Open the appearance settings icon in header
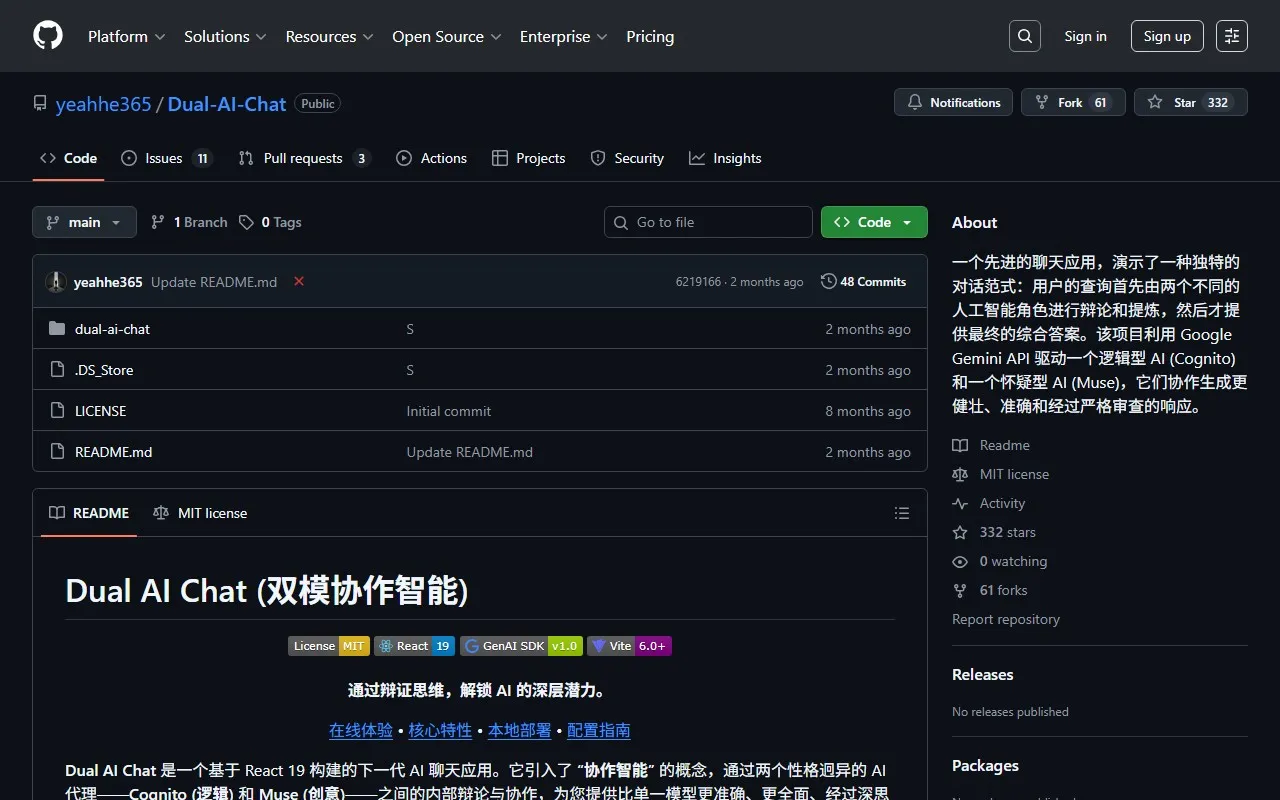This screenshot has height=800, width=1280. (x=1231, y=36)
